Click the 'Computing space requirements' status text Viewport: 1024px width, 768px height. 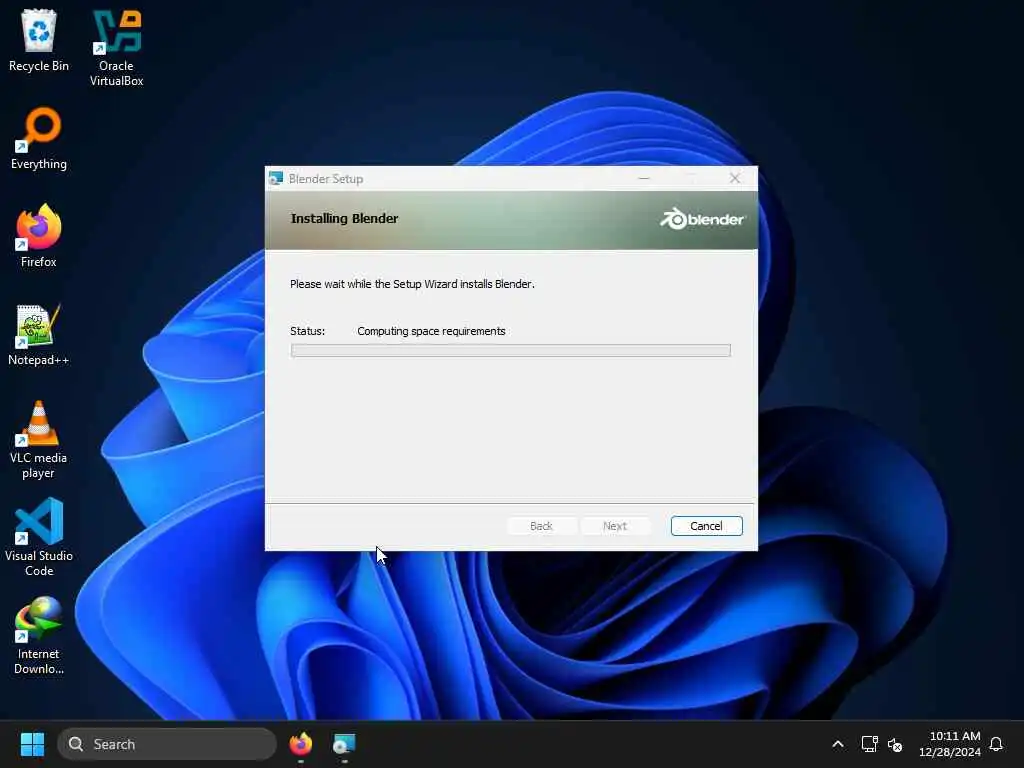(x=431, y=331)
